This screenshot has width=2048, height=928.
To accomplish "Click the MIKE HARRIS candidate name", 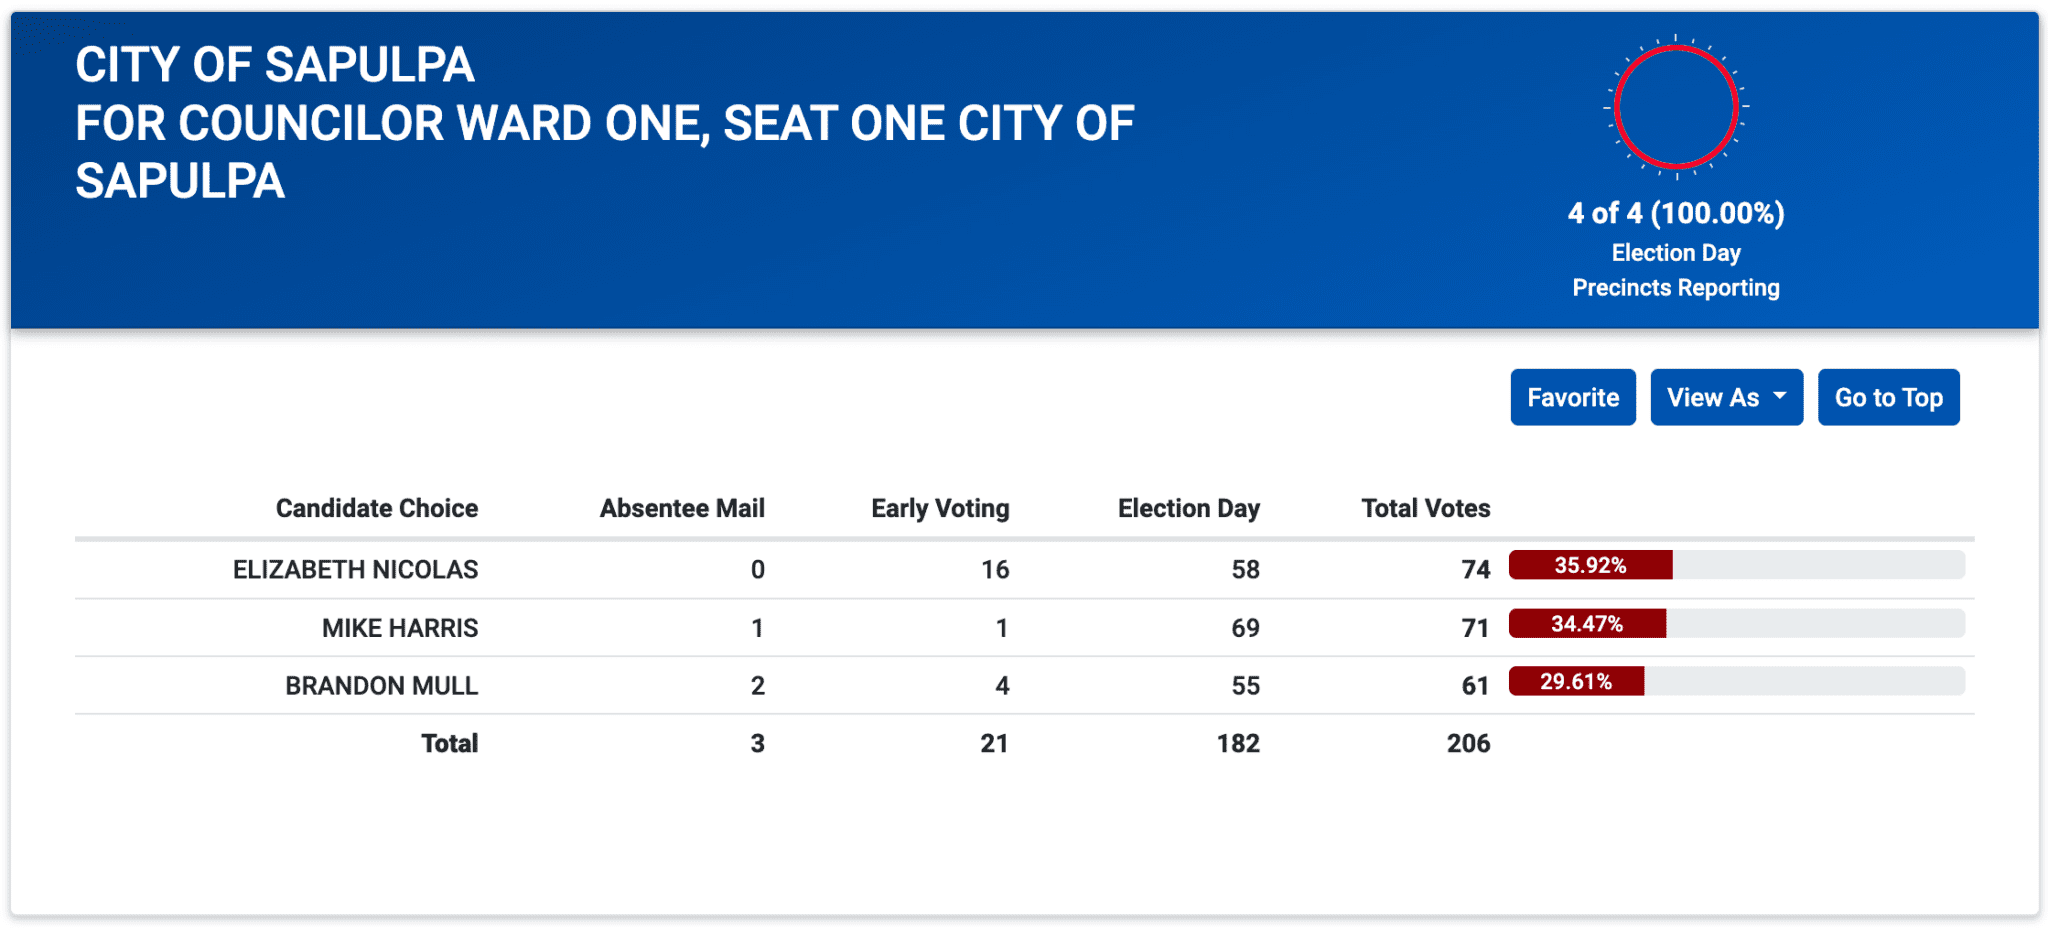I will click(x=399, y=628).
